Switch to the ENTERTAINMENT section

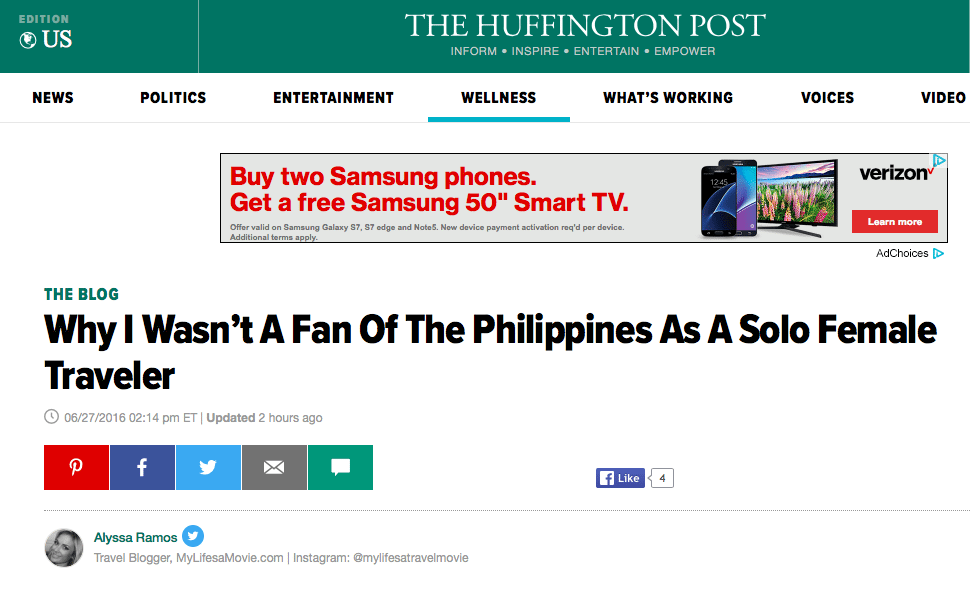(333, 97)
